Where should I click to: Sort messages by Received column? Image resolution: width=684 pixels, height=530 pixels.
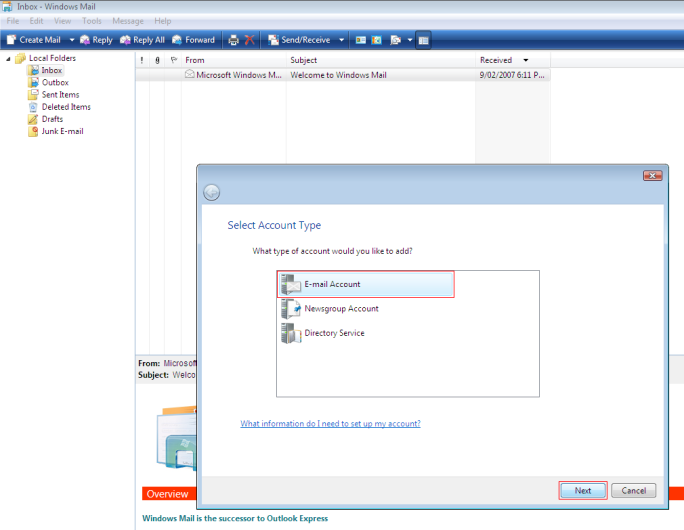tap(513, 60)
